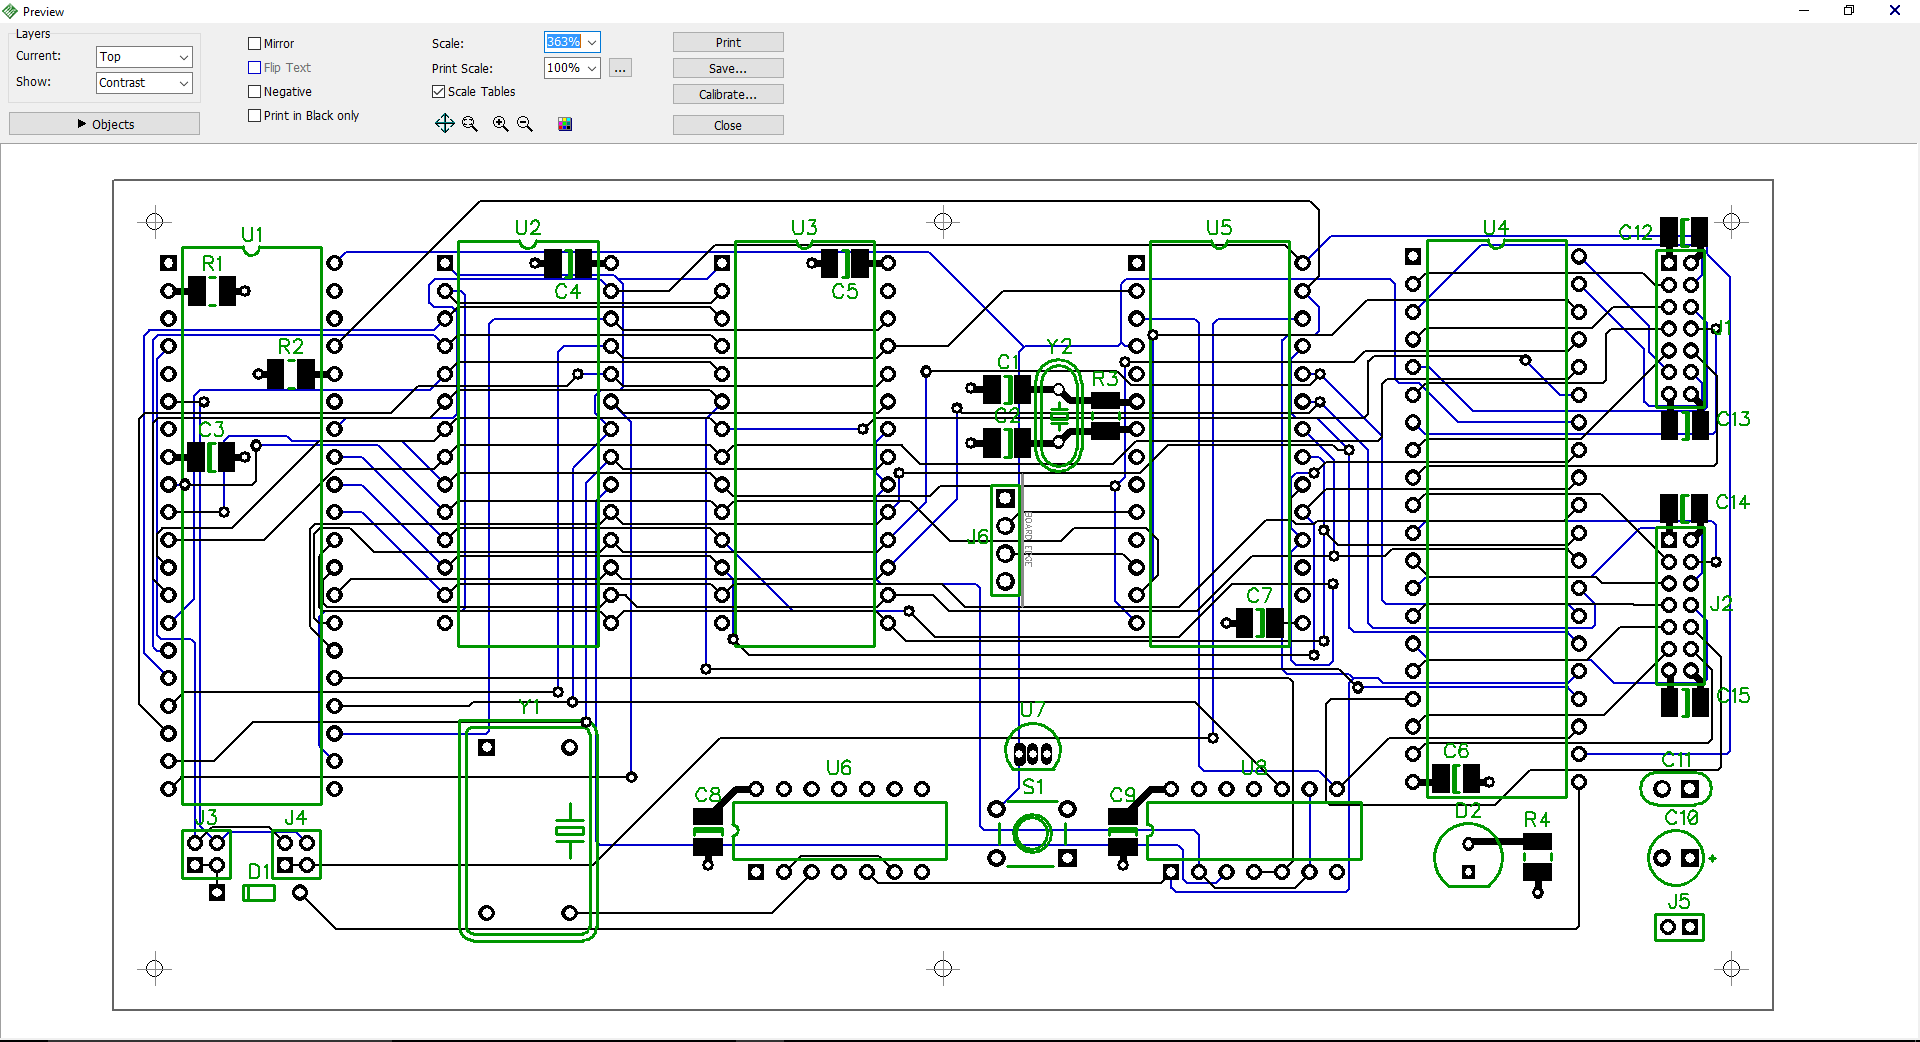Open the Current layer dropdown

tap(144, 57)
